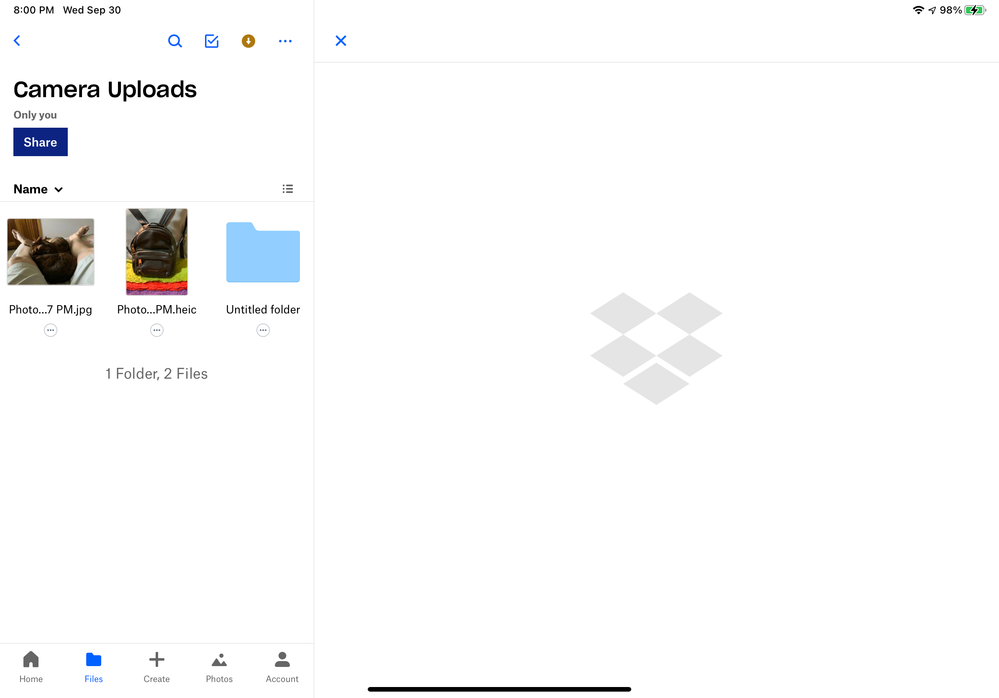Go back using the left chevron
The image size is (999, 698).
[x=17, y=41]
